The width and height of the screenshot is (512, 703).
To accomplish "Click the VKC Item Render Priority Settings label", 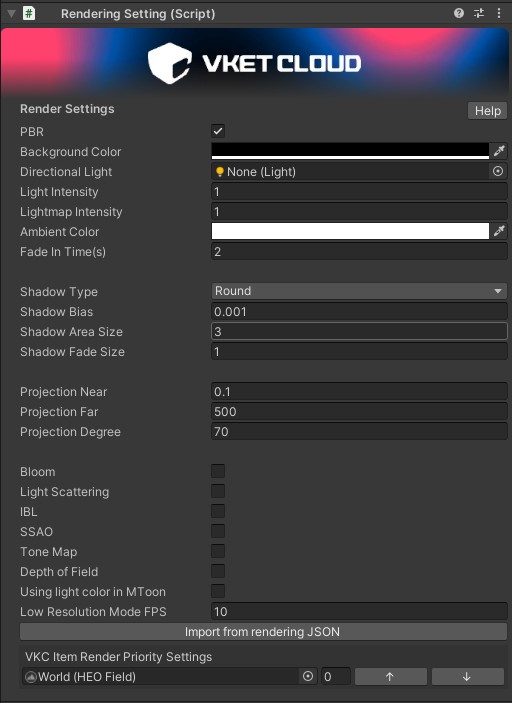I will click(x=119, y=657).
